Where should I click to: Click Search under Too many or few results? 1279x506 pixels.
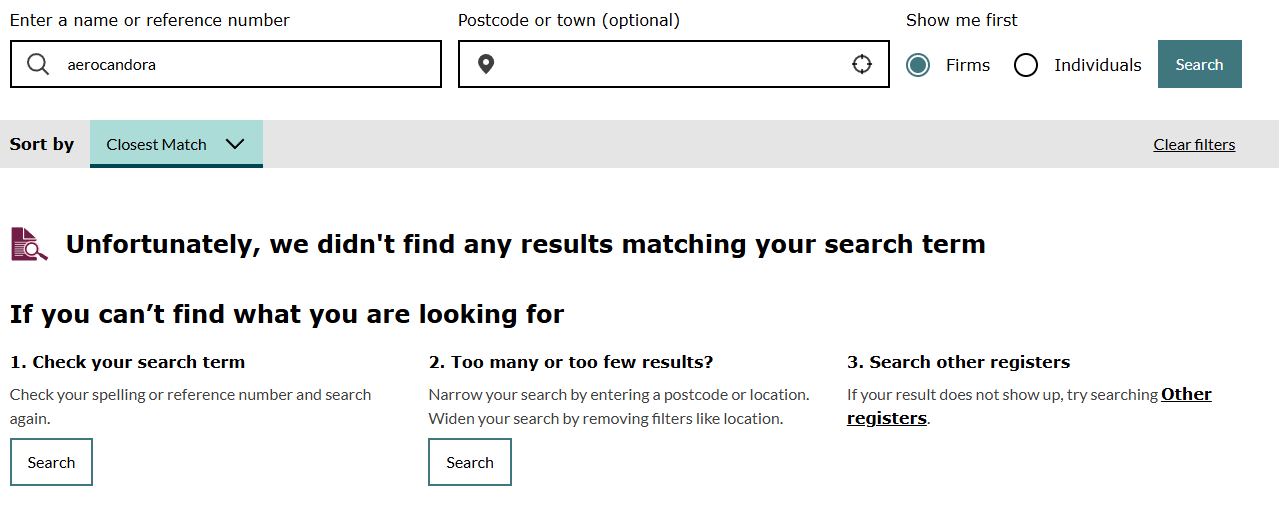pyautogui.click(x=470, y=462)
